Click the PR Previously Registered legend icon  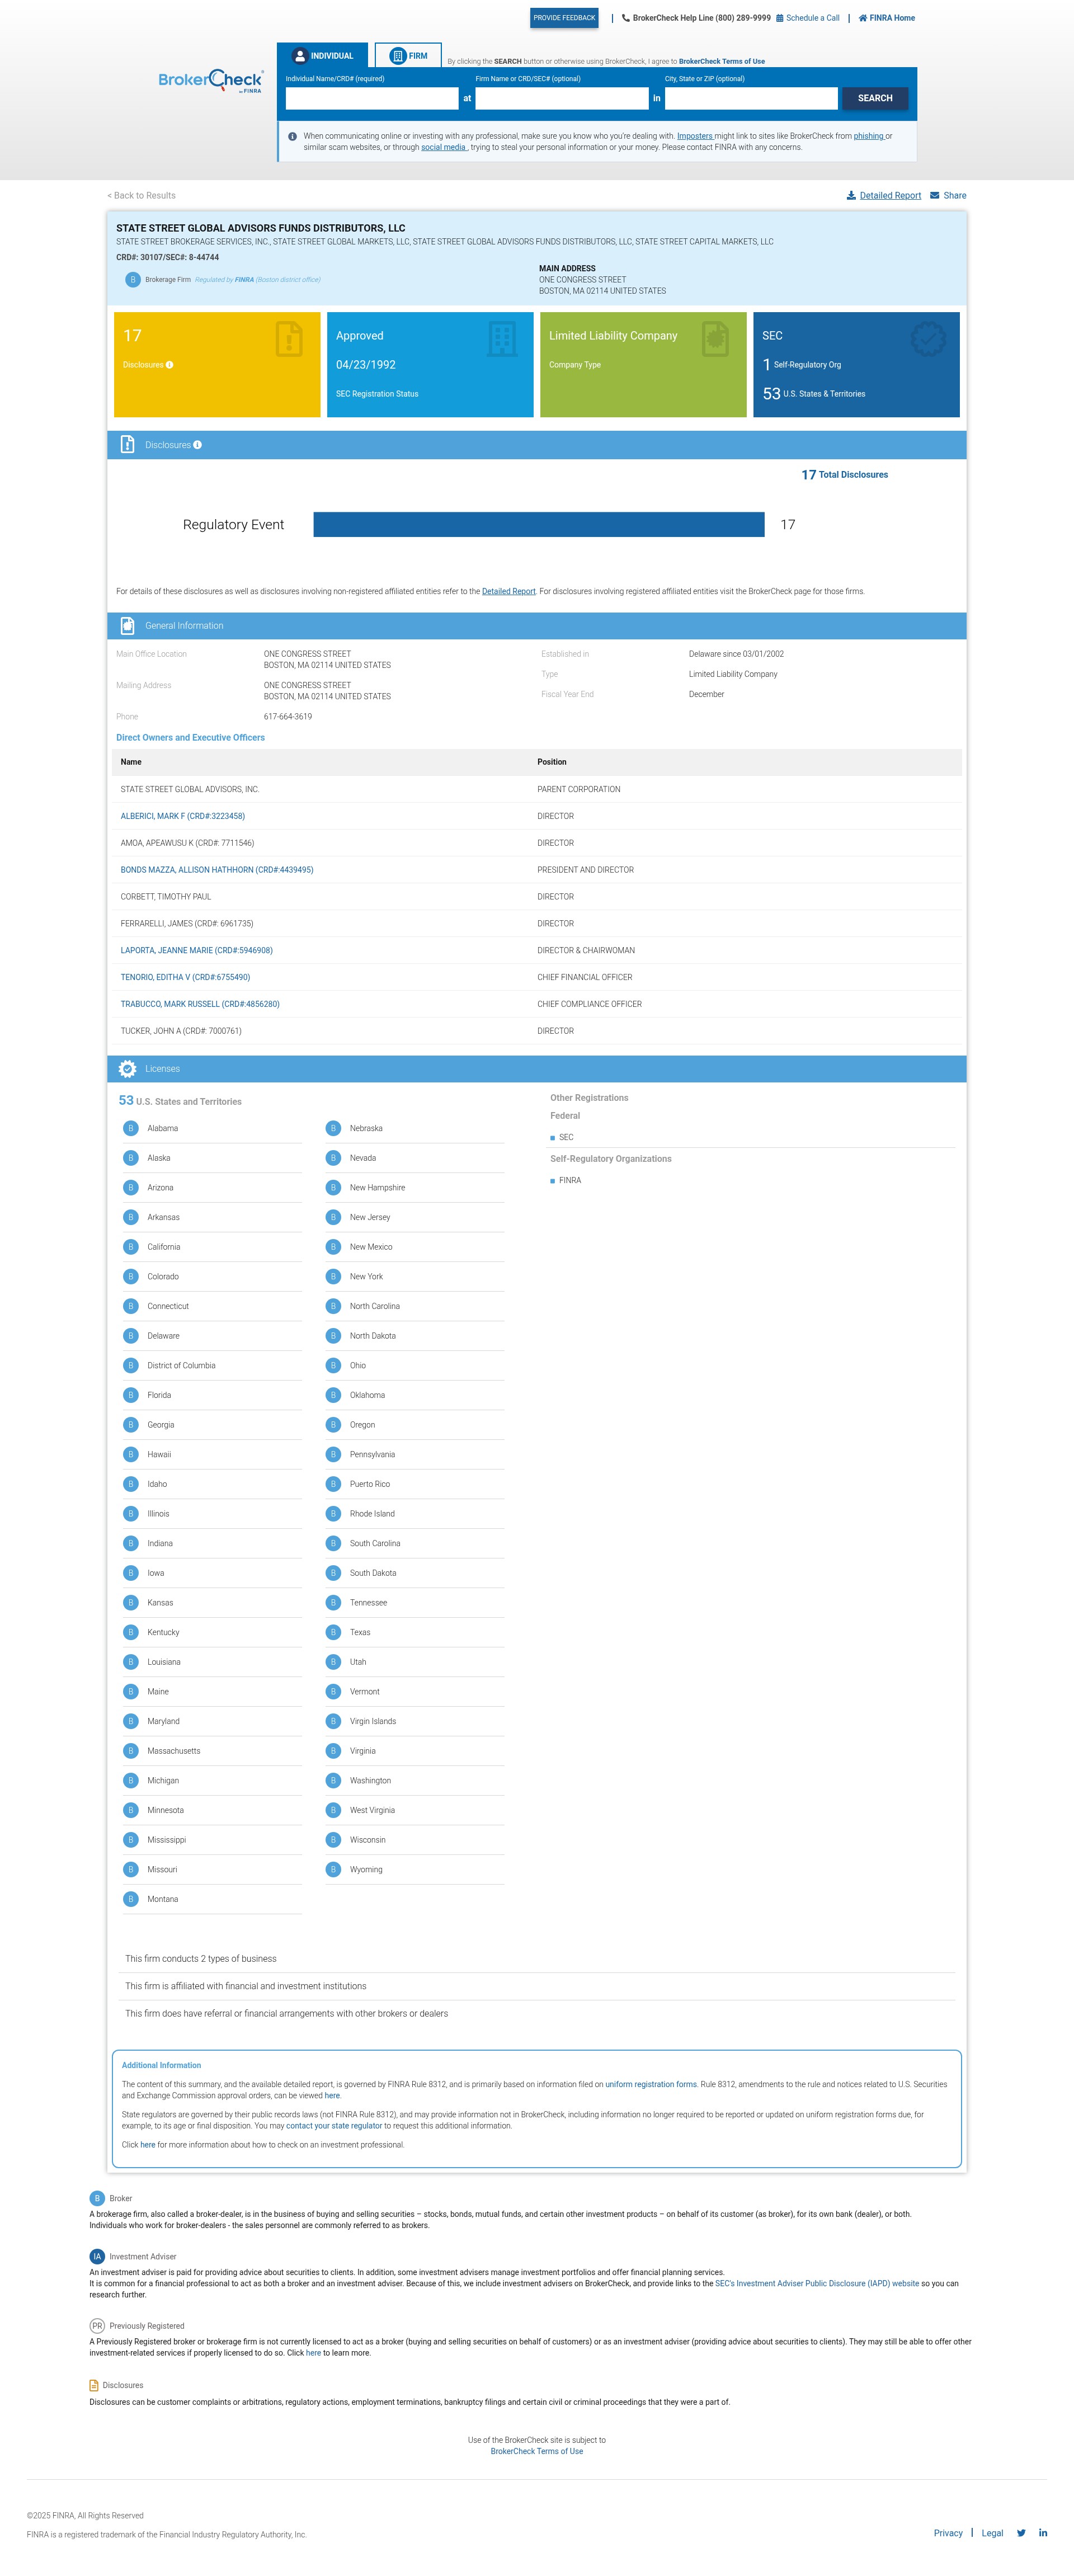[x=97, y=2326]
